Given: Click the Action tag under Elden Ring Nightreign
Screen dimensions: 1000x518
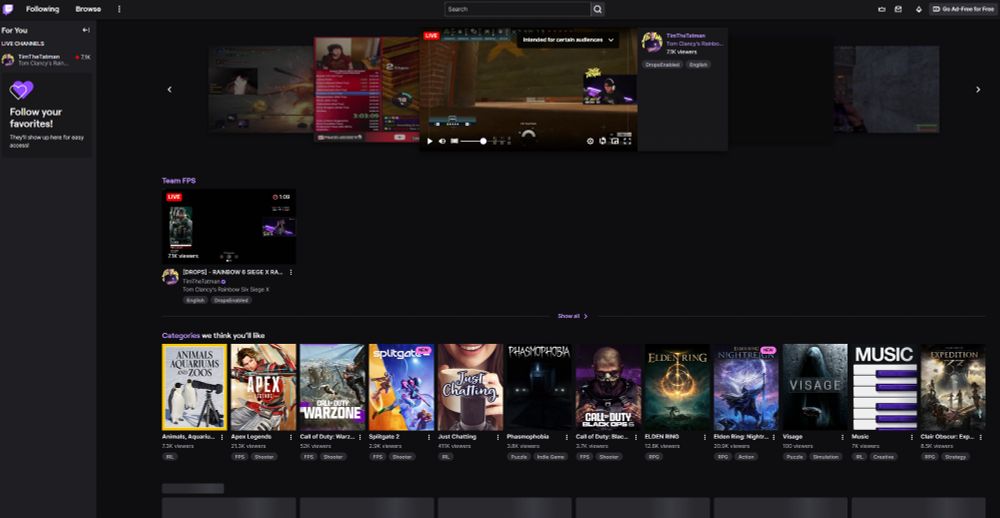Looking at the screenshot, I should point(746,457).
